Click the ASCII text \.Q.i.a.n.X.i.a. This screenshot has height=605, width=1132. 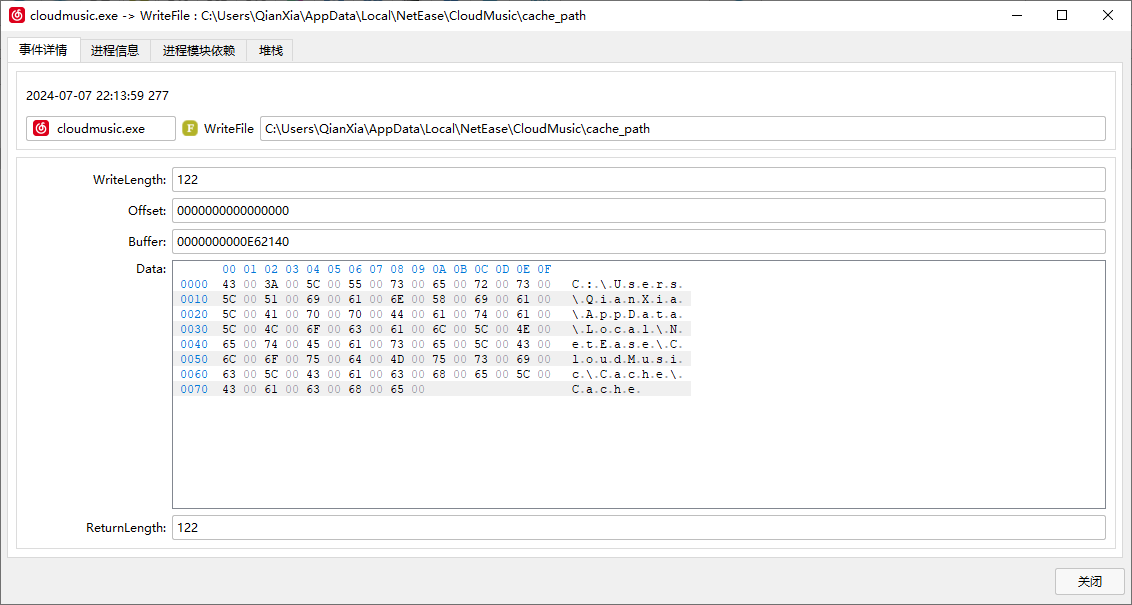click(627, 300)
